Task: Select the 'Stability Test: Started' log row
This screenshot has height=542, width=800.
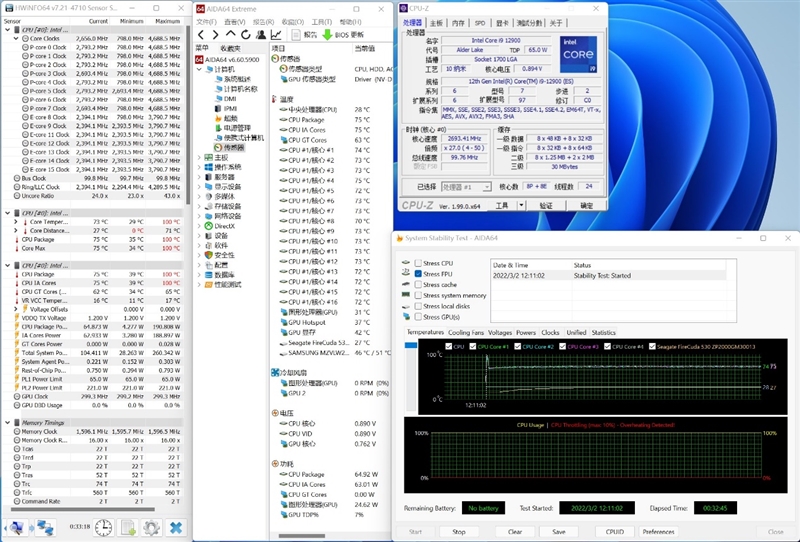Action: (608, 275)
